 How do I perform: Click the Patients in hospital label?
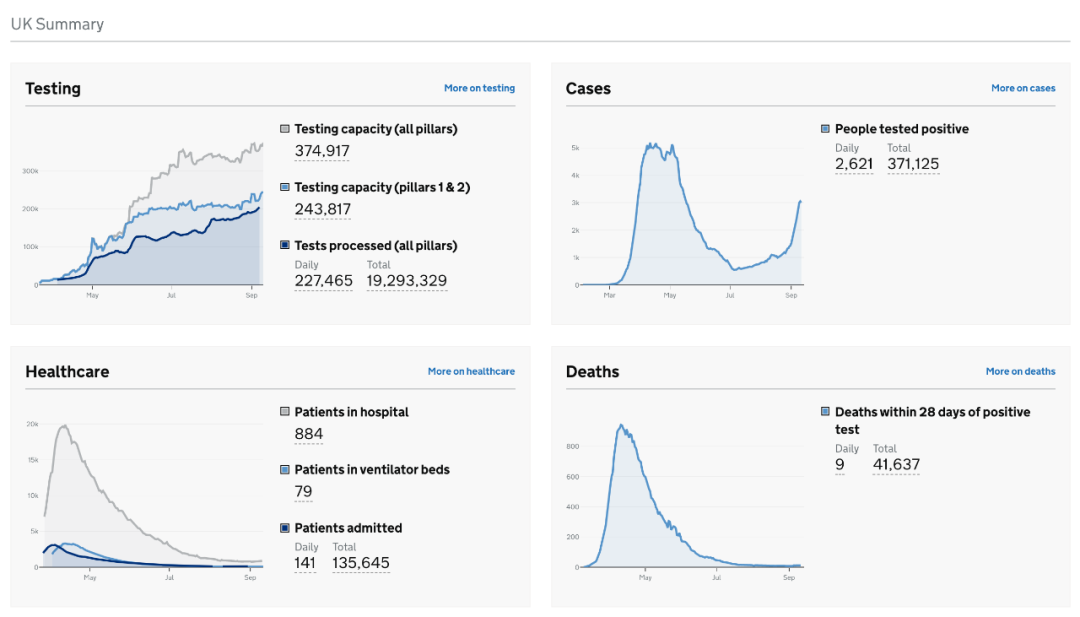[x=351, y=412]
